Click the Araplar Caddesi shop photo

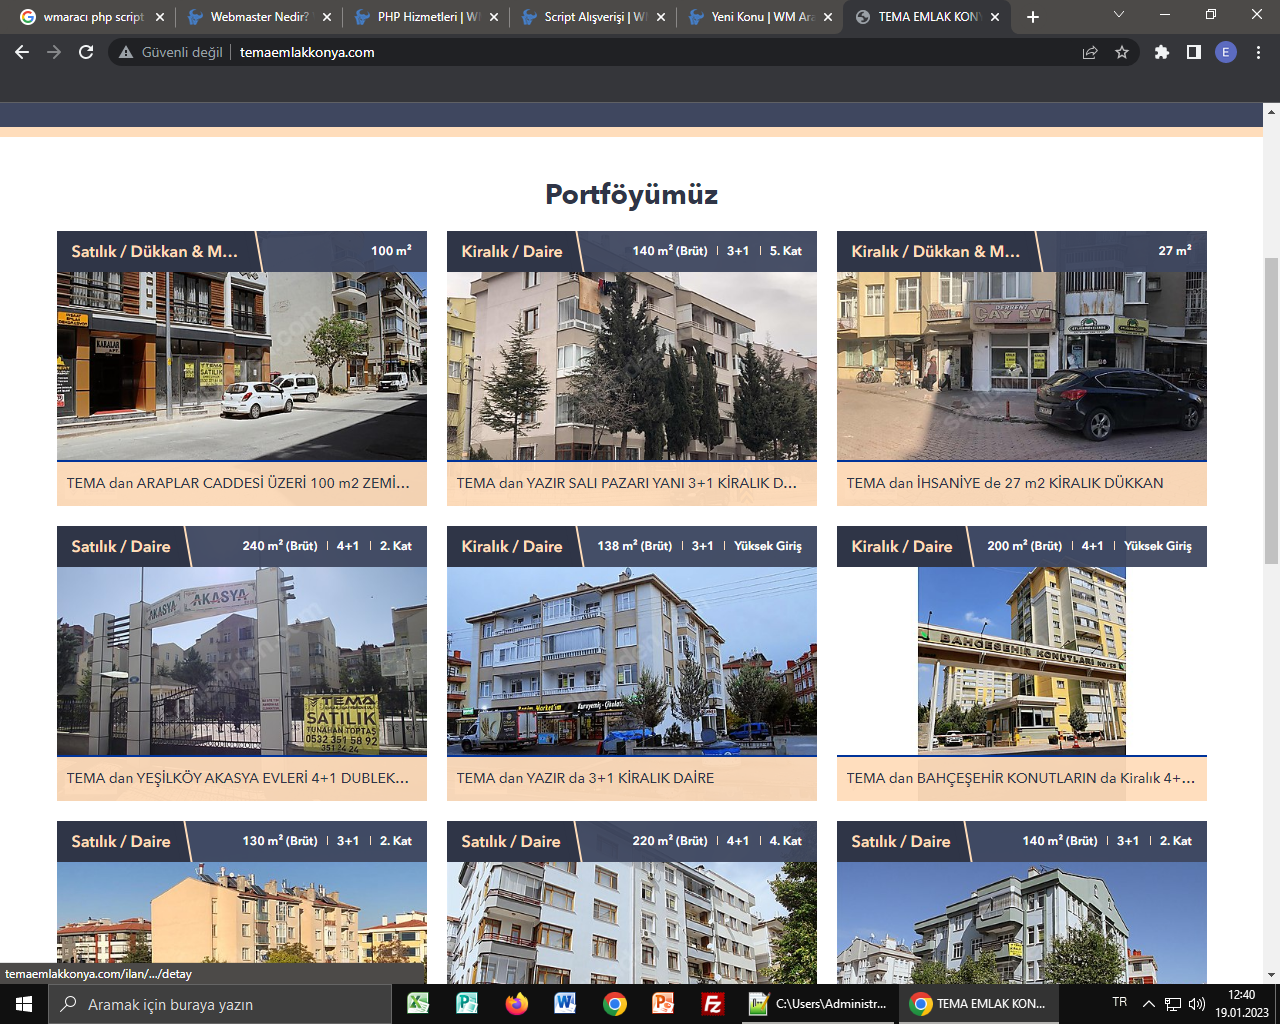pos(242,366)
